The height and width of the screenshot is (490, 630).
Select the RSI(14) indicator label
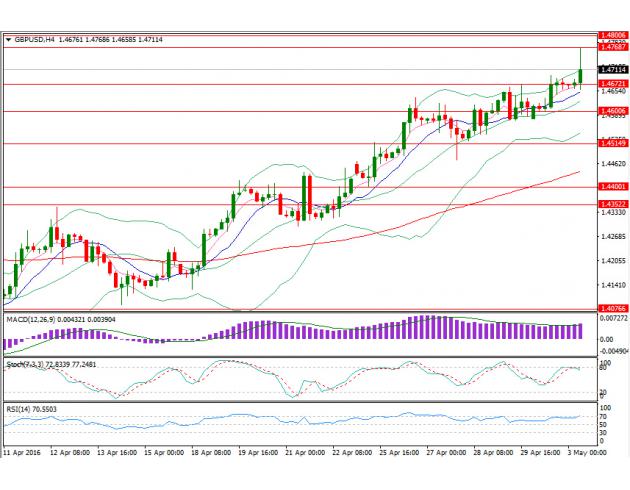20,411
